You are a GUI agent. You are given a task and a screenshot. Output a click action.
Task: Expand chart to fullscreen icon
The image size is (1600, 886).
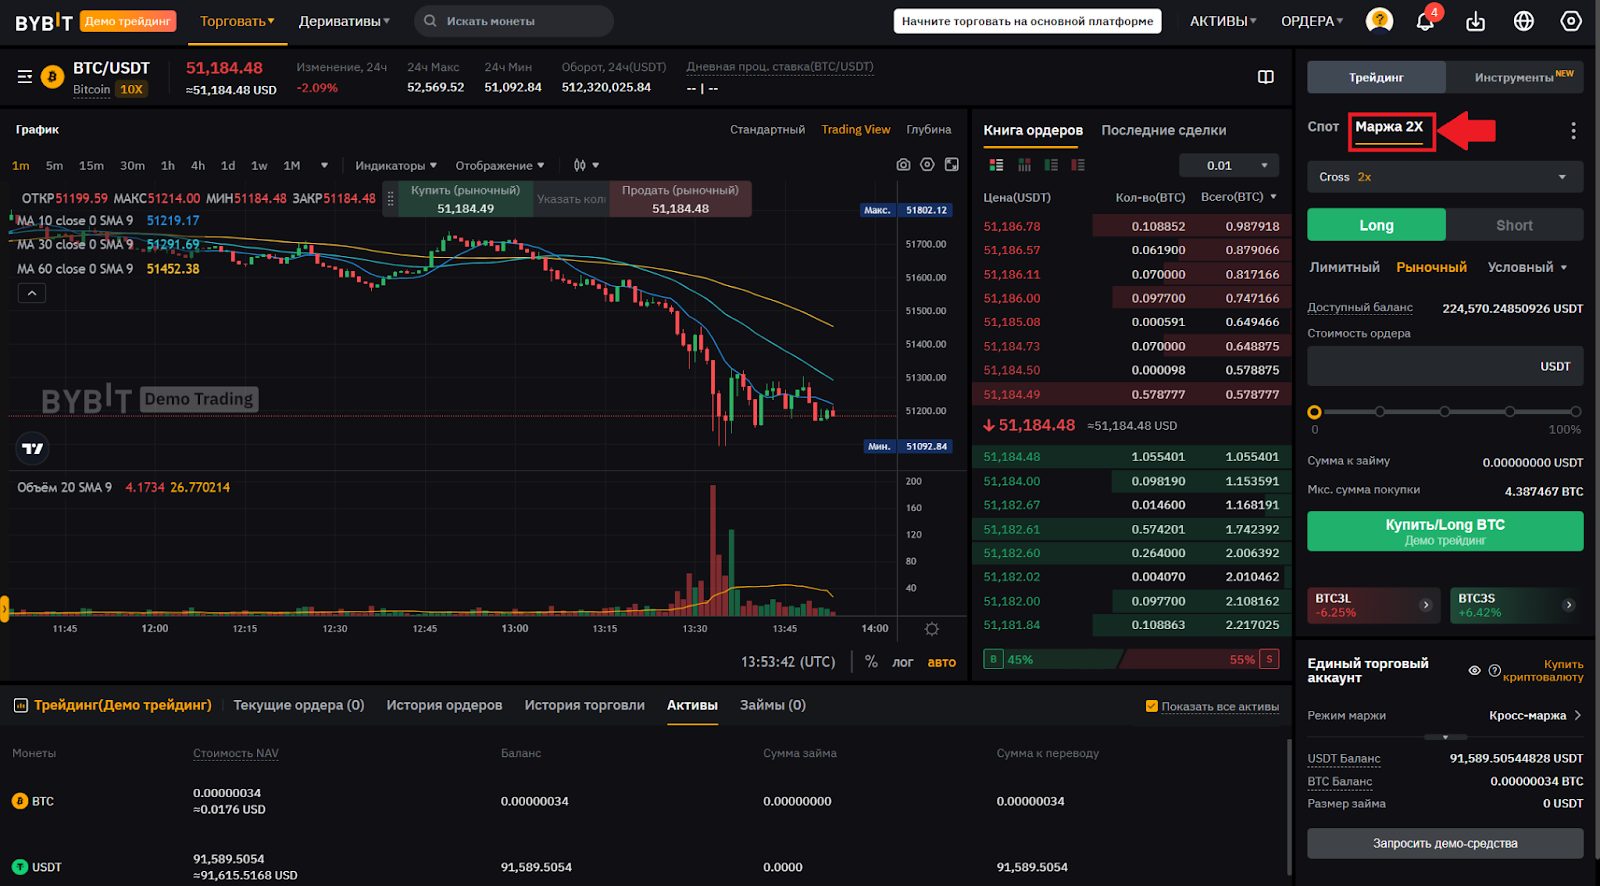pyautogui.click(x=952, y=165)
